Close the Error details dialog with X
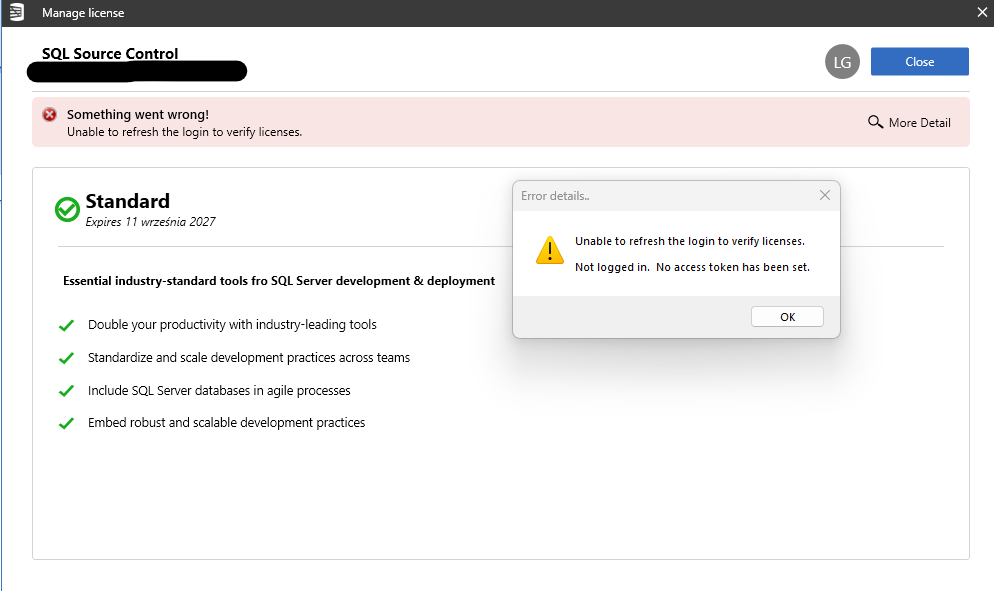 click(824, 195)
